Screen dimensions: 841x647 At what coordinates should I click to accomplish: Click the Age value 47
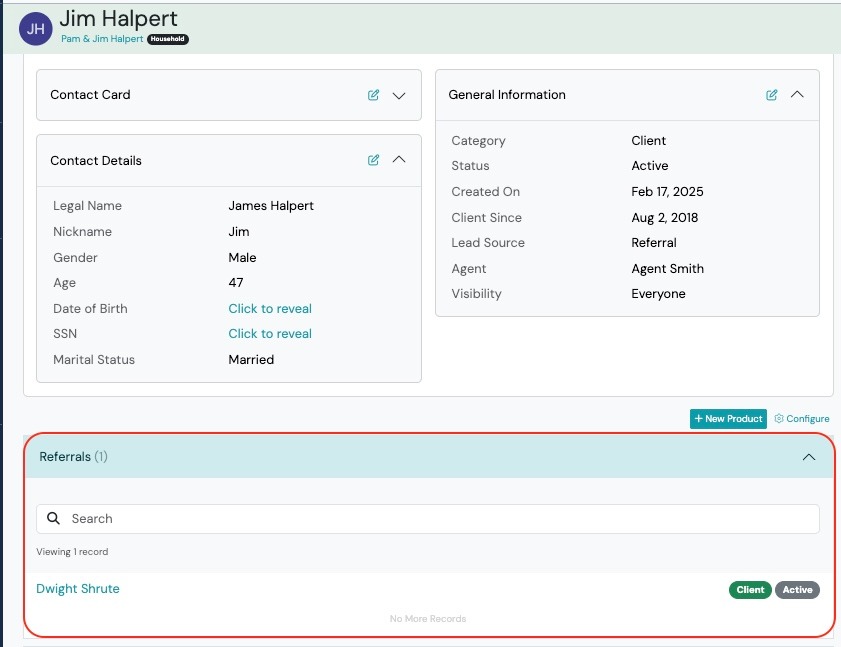tap(235, 283)
